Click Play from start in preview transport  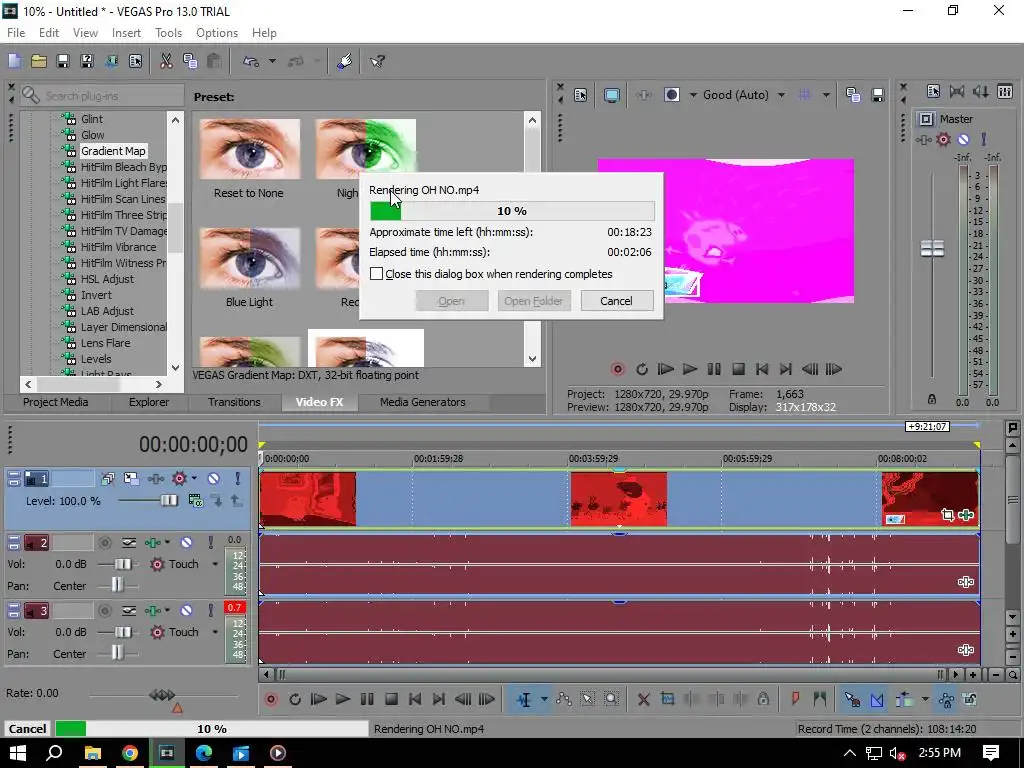coord(665,369)
